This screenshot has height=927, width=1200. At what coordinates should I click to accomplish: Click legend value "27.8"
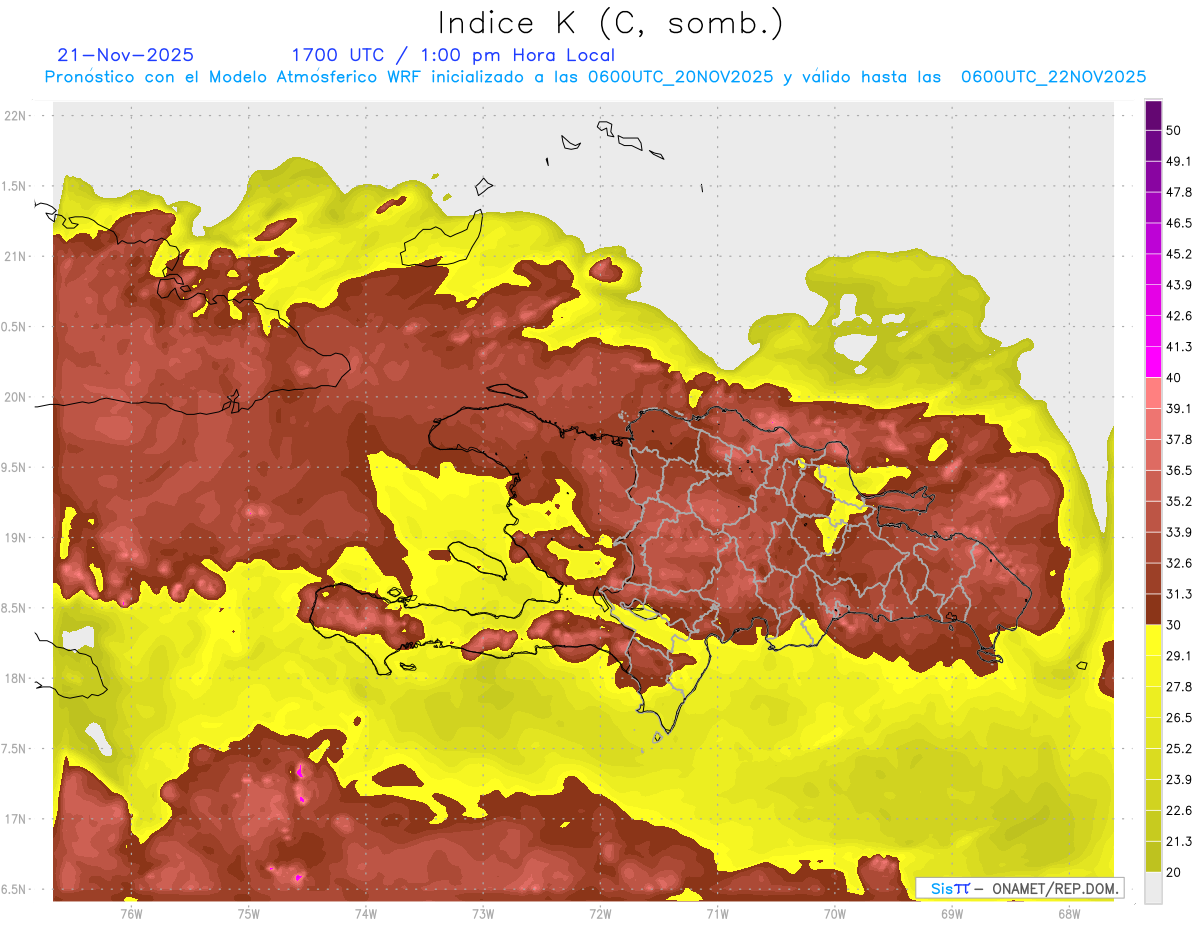click(x=1179, y=687)
